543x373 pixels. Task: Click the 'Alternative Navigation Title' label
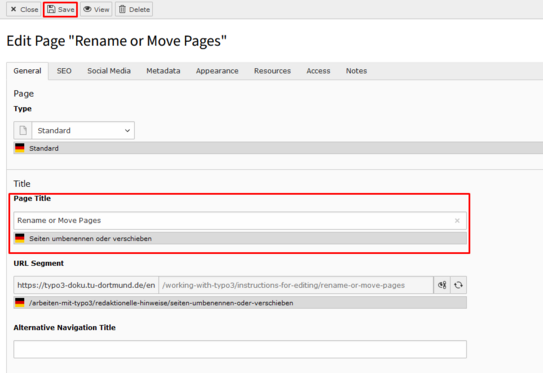coord(64,328)
